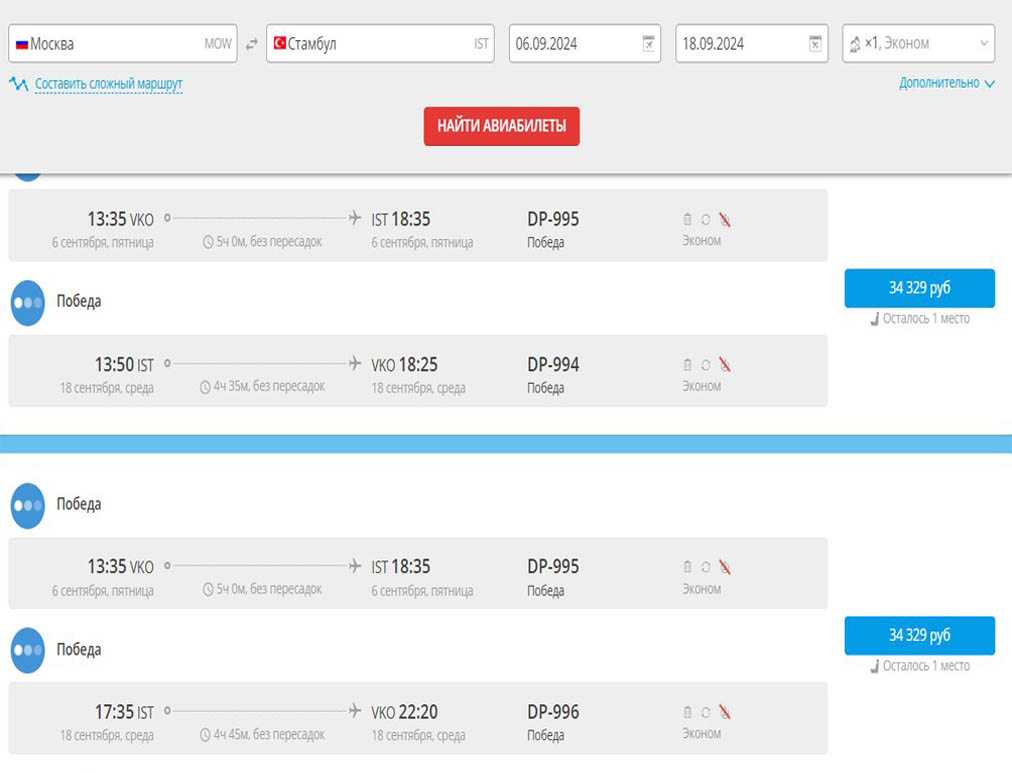Screen dimensions: 1012x773
Task: Победа airline logo above DP-994 flight
Action: pos(28,303)
